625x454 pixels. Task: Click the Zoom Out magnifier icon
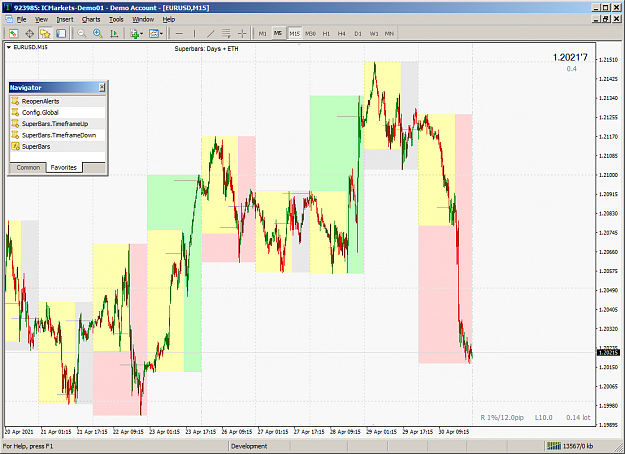[x=82, y=33]
